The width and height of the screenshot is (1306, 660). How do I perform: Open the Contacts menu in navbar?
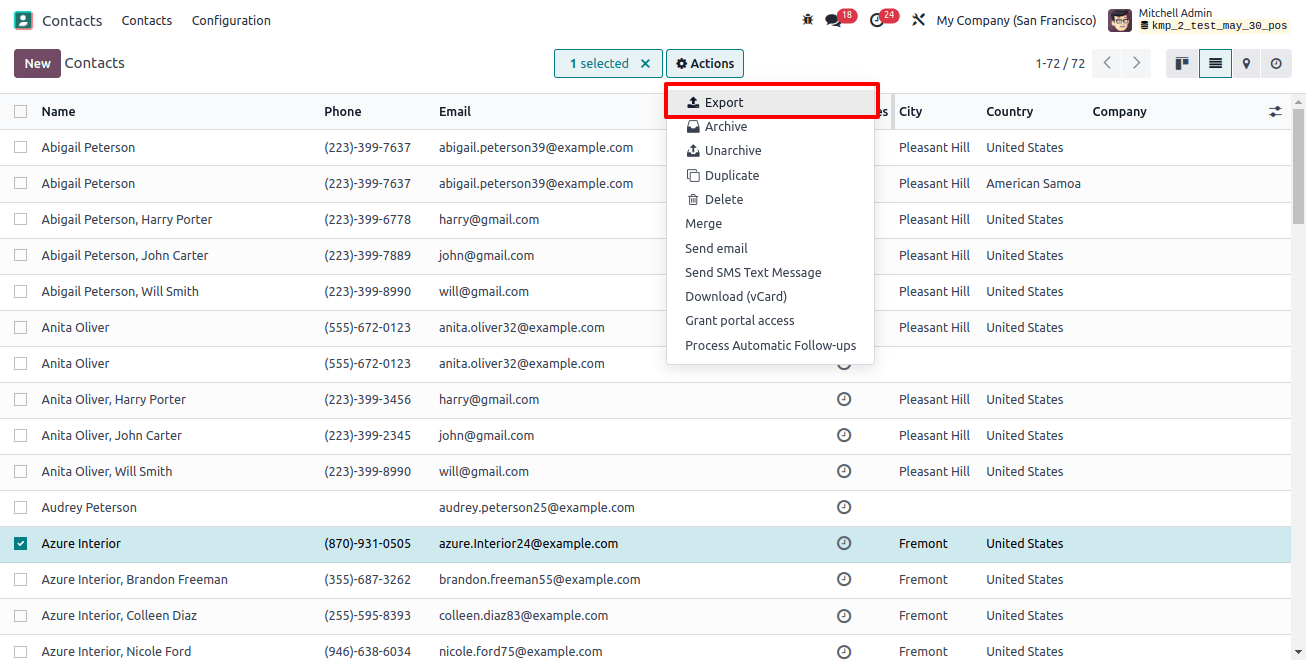[147, 20]
